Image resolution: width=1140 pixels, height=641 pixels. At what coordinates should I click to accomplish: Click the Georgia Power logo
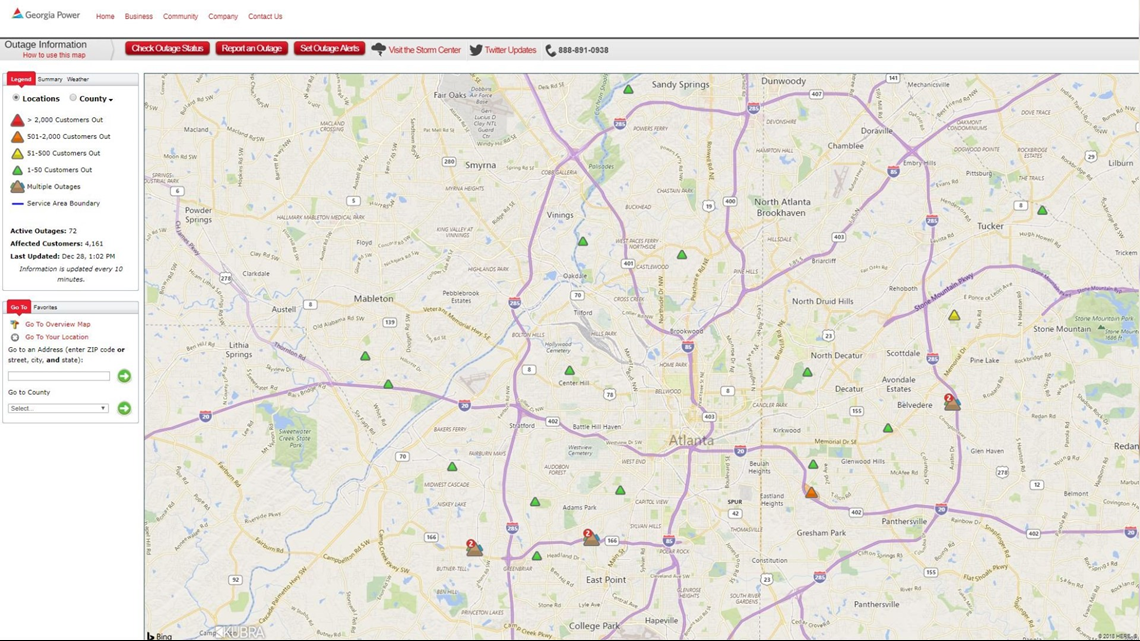46,15
